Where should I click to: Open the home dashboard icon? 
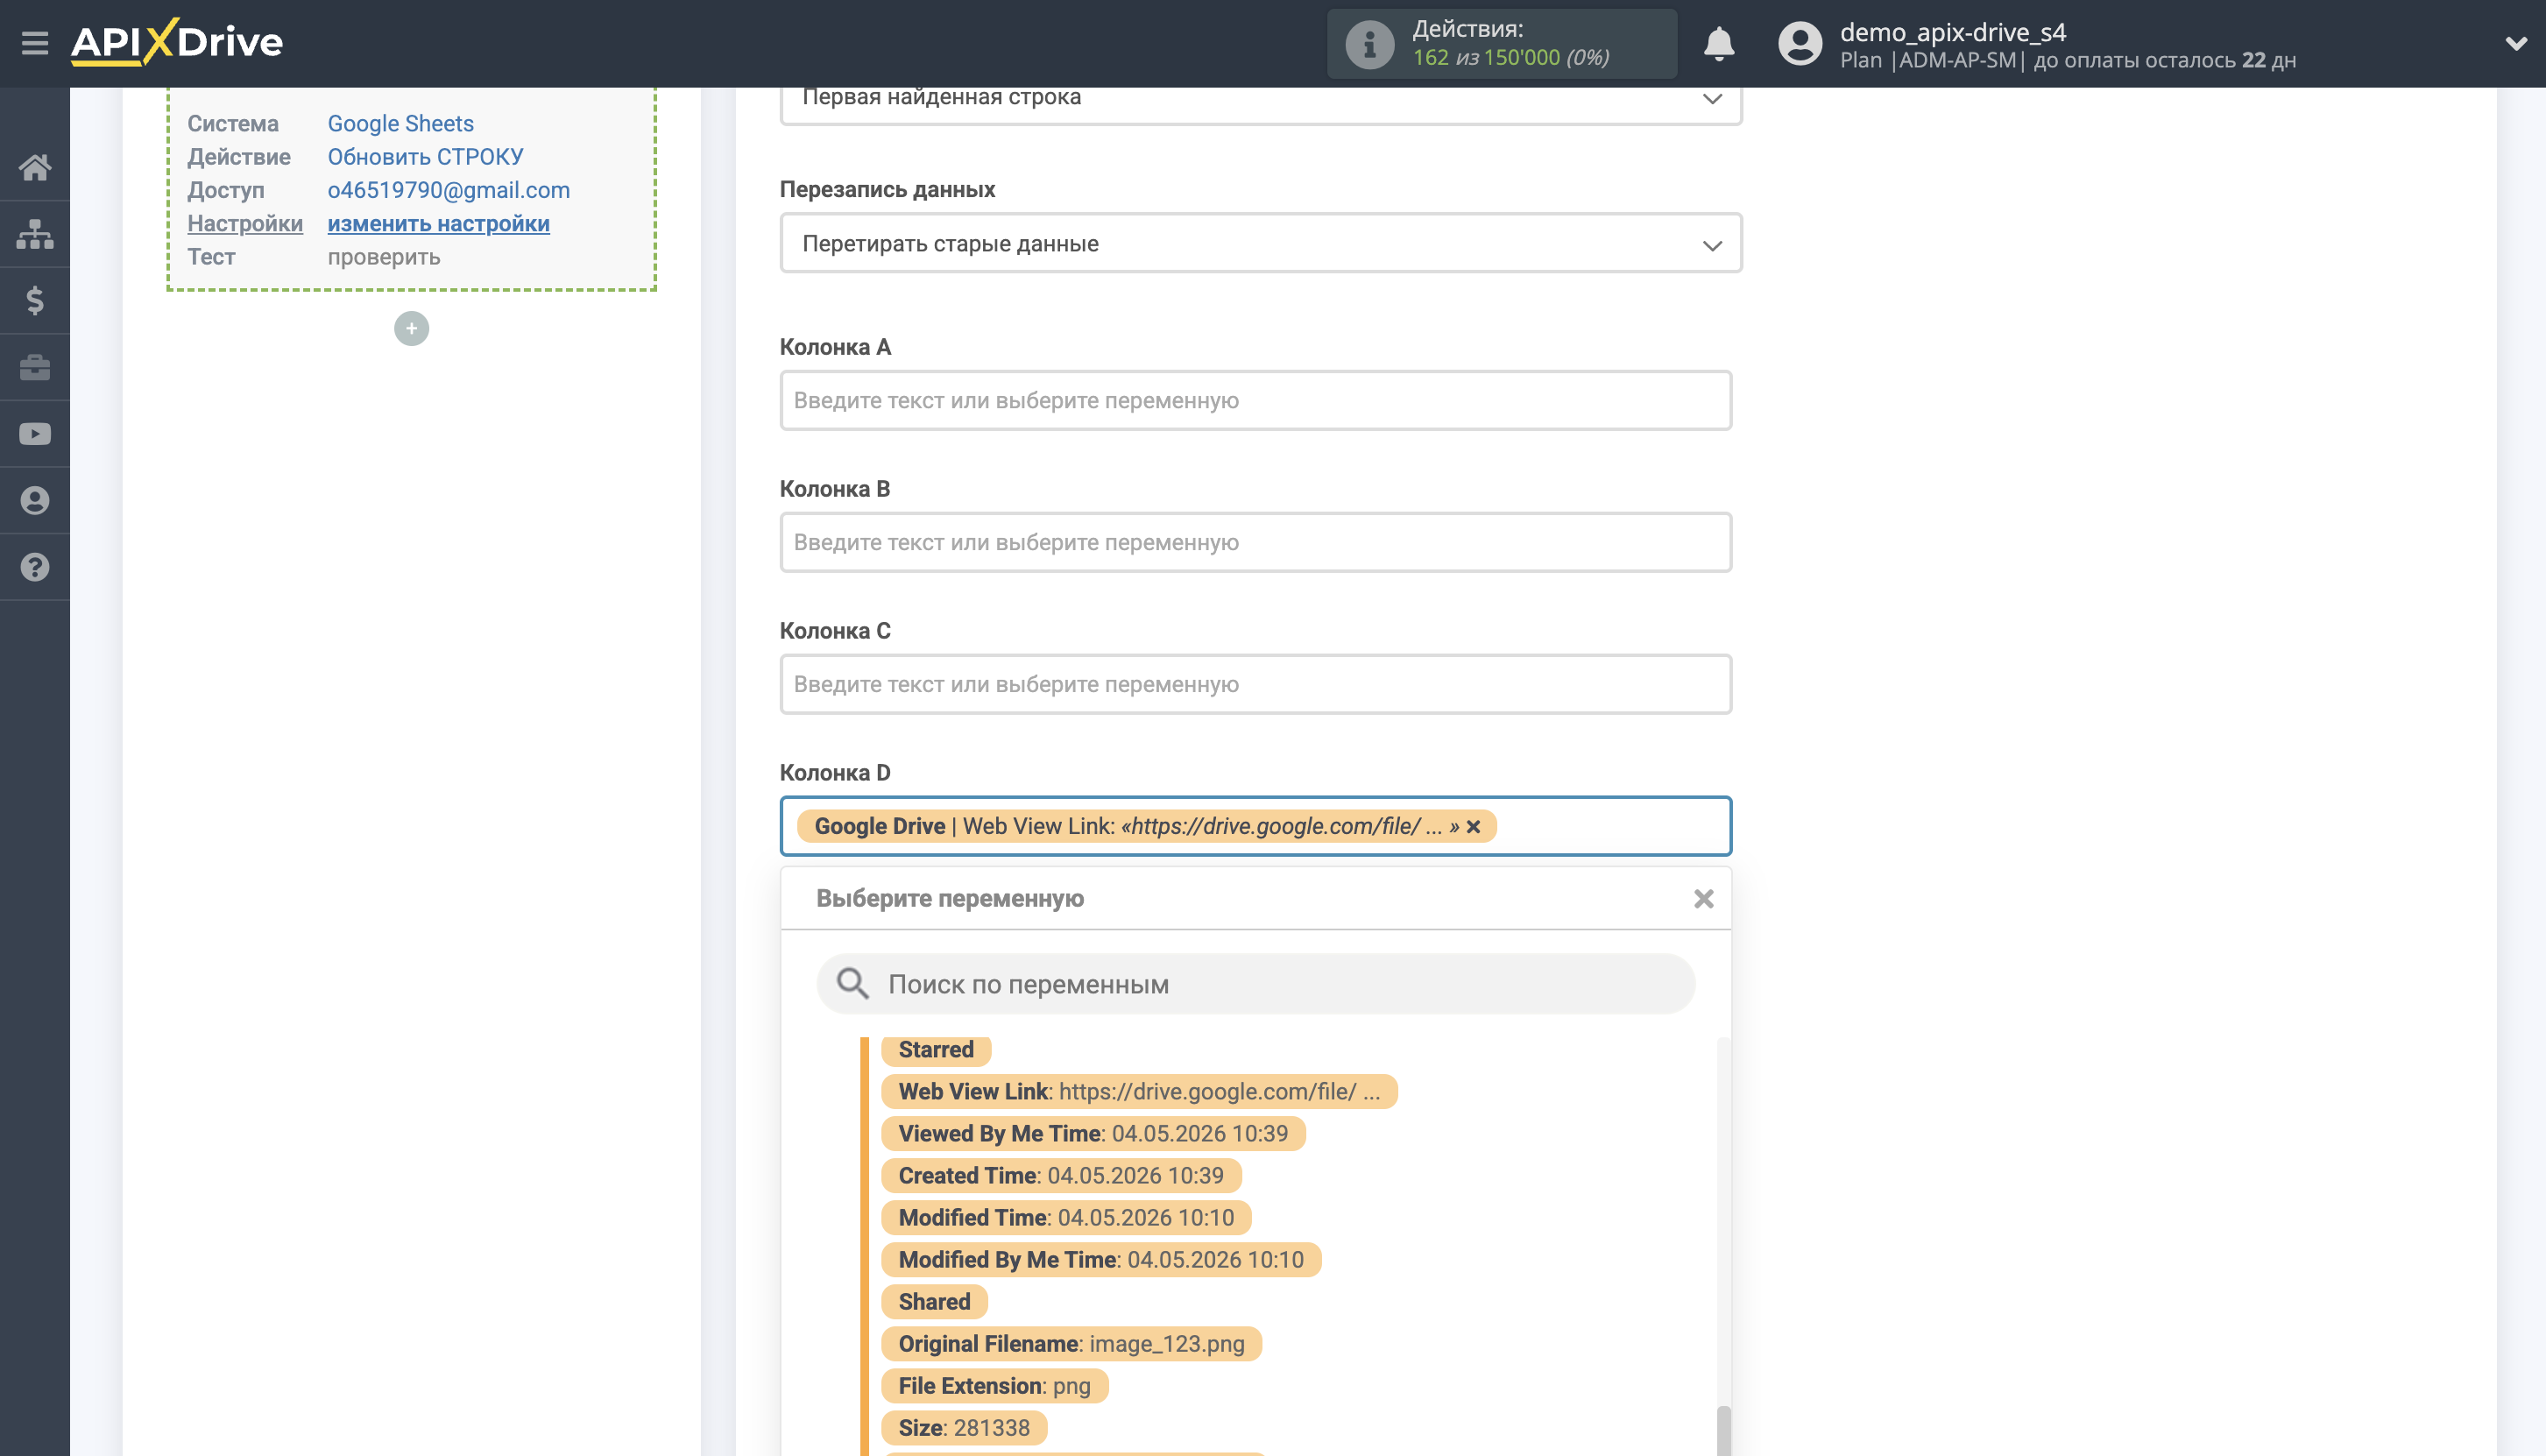click(x=35, y=167)
